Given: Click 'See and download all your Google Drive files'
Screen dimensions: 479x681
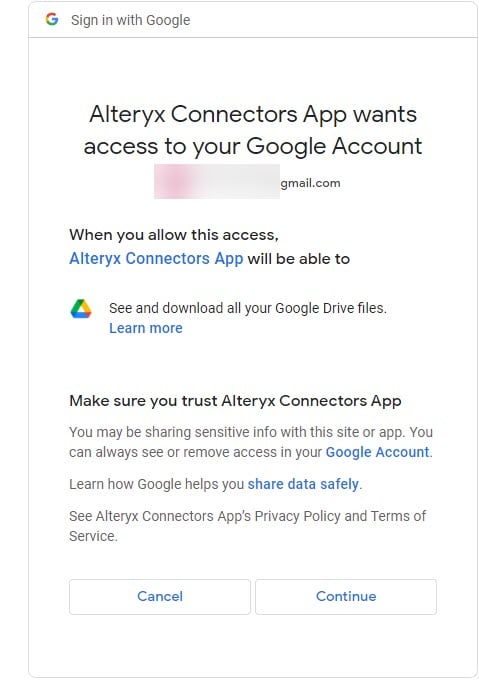Looking at the screenshot, I should (x=248, y=308).
